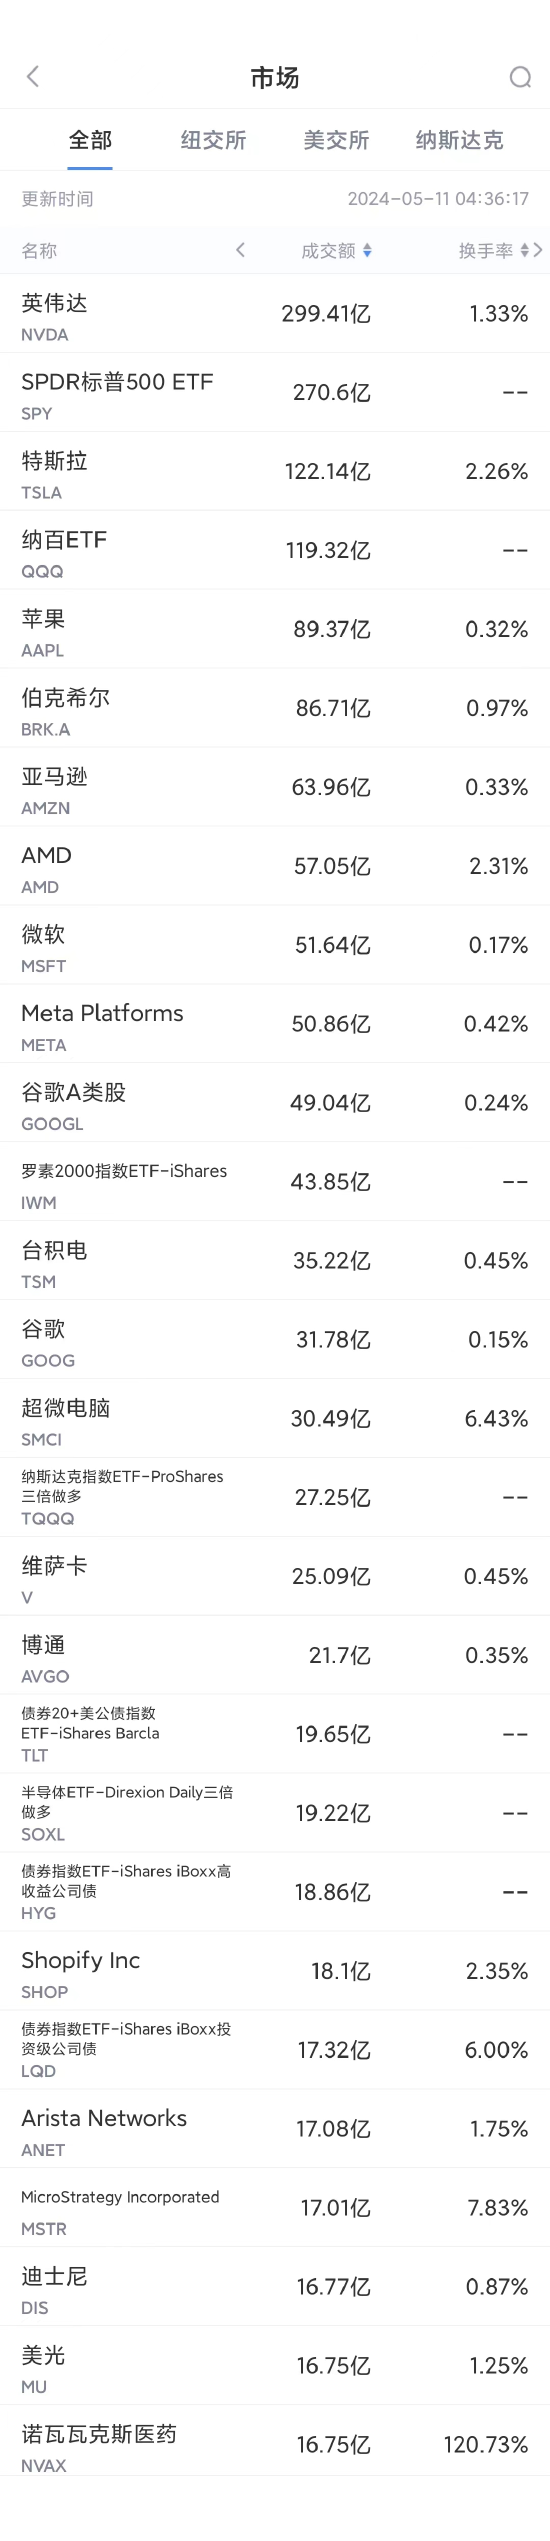Screen dimensions: 550x2541
Task: Sort by 成交额 arrows icon
Action: (x=367, y=251)
